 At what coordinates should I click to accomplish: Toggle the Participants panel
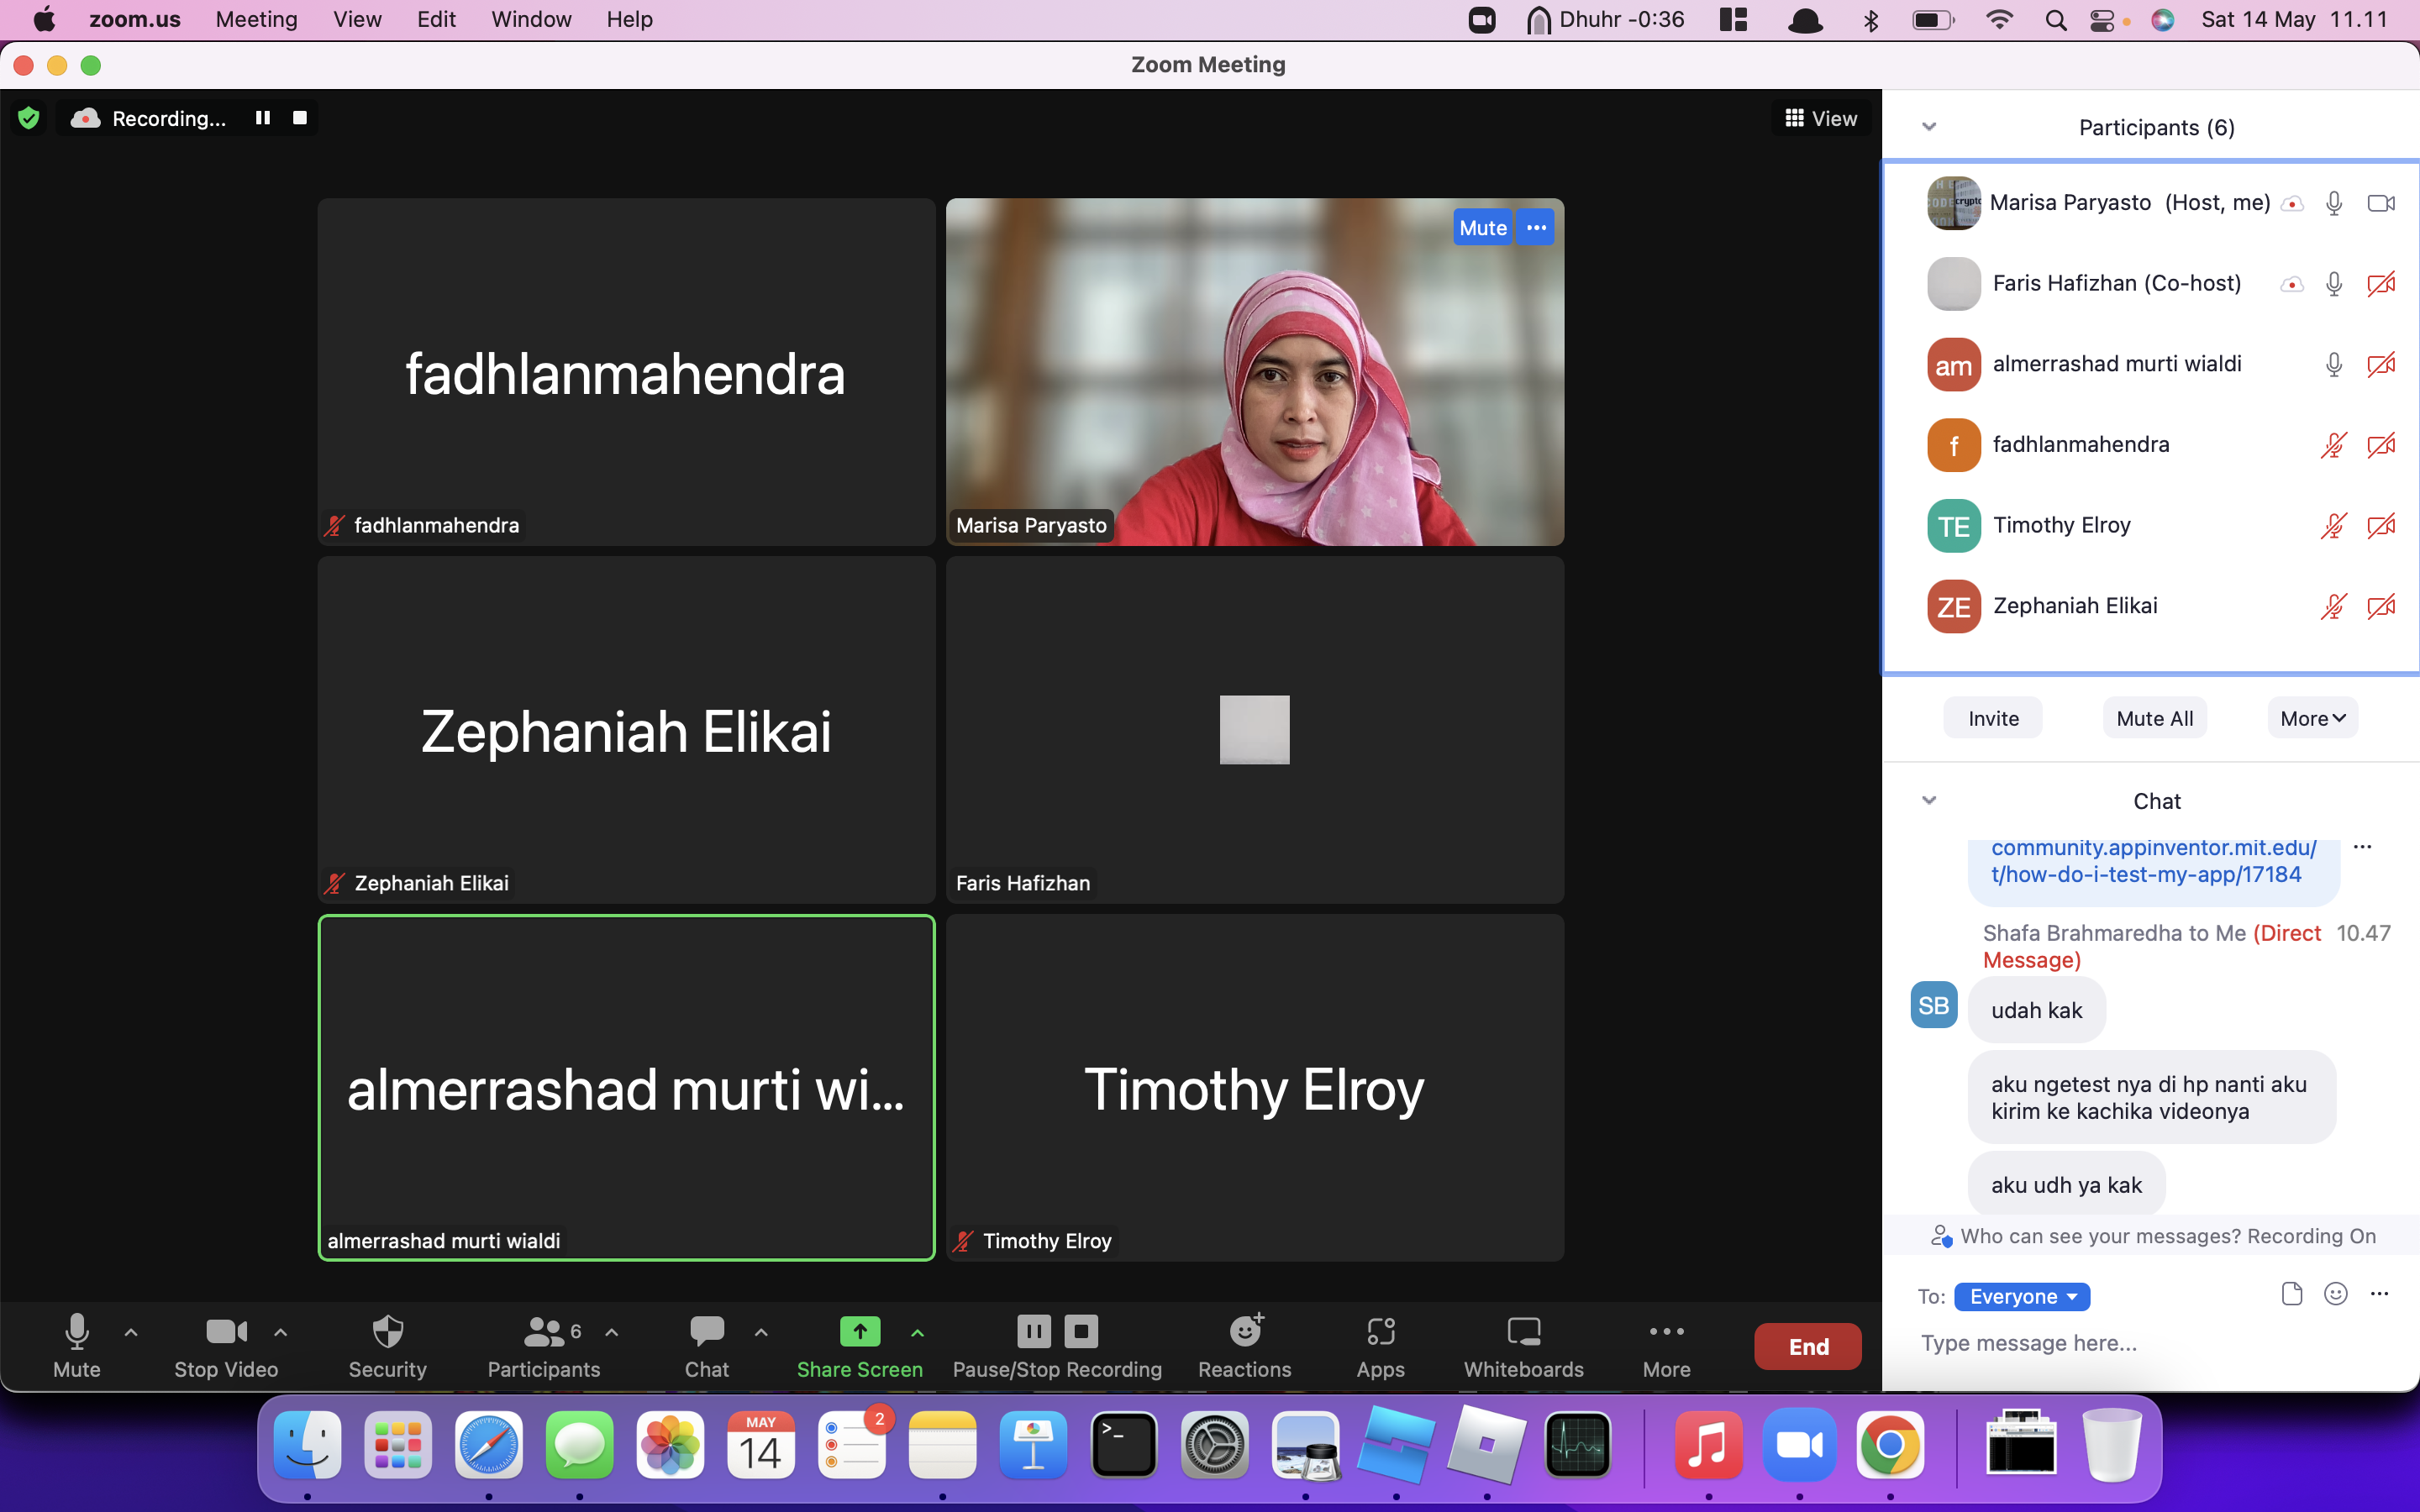tap(544, 1346)
